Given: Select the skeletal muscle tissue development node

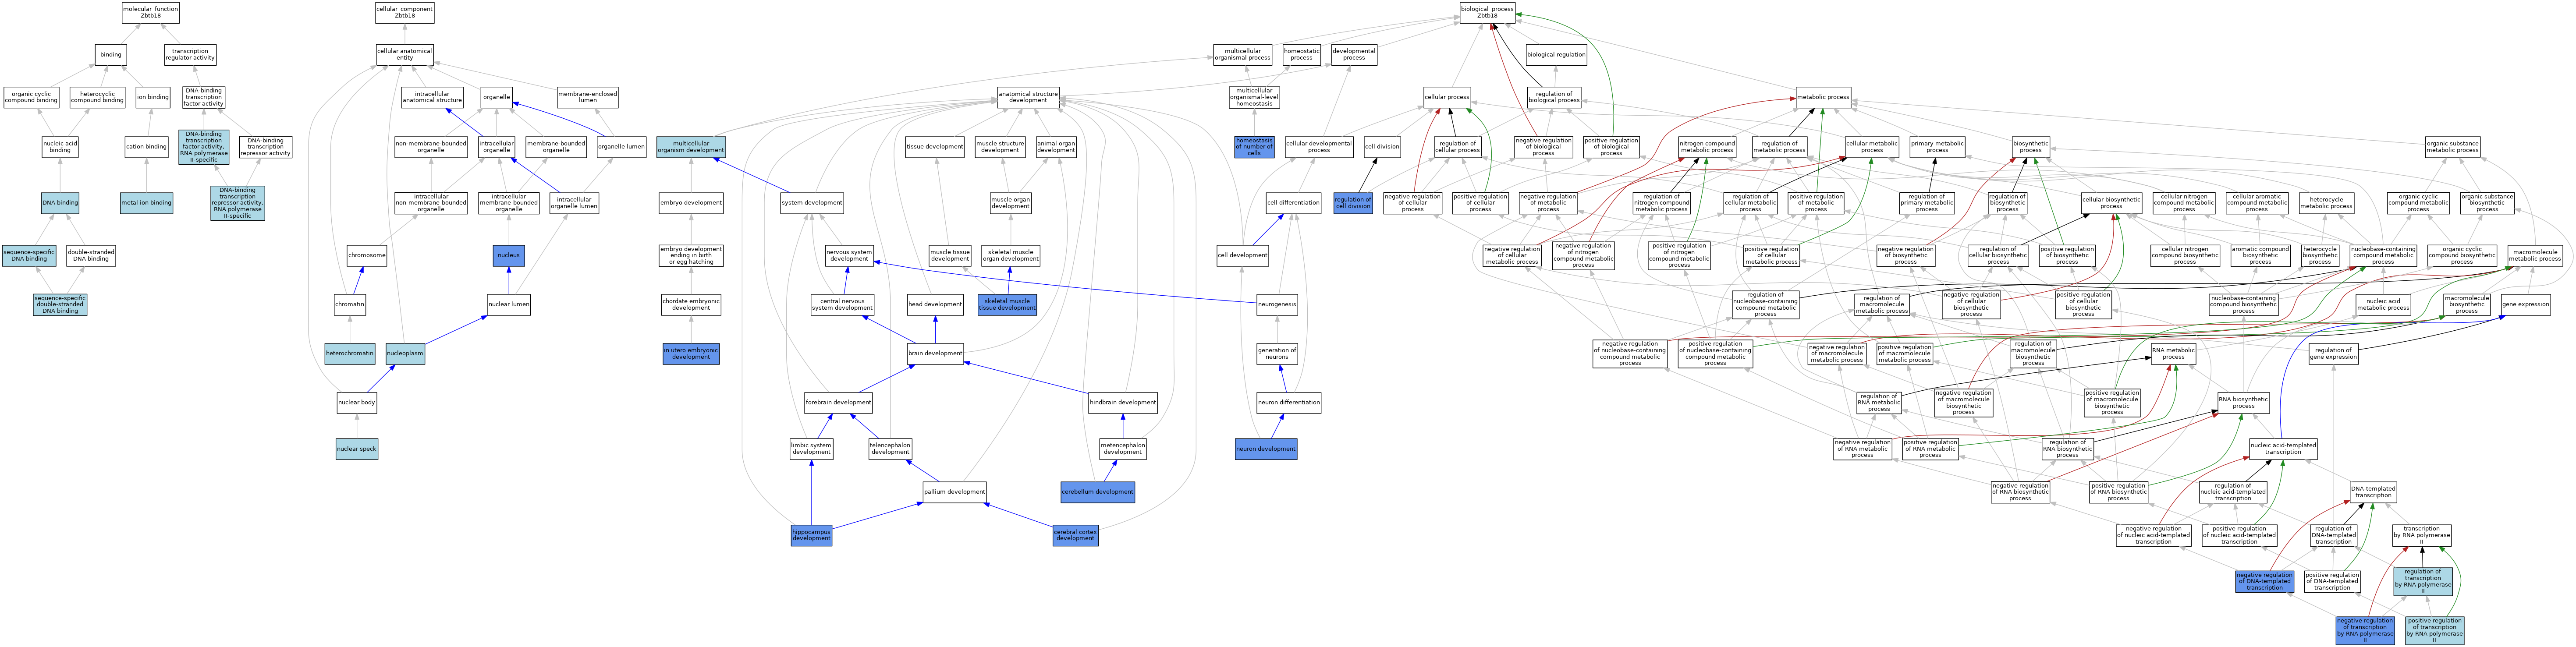Looking at the screenshot, I should [x=1007, y=305].
